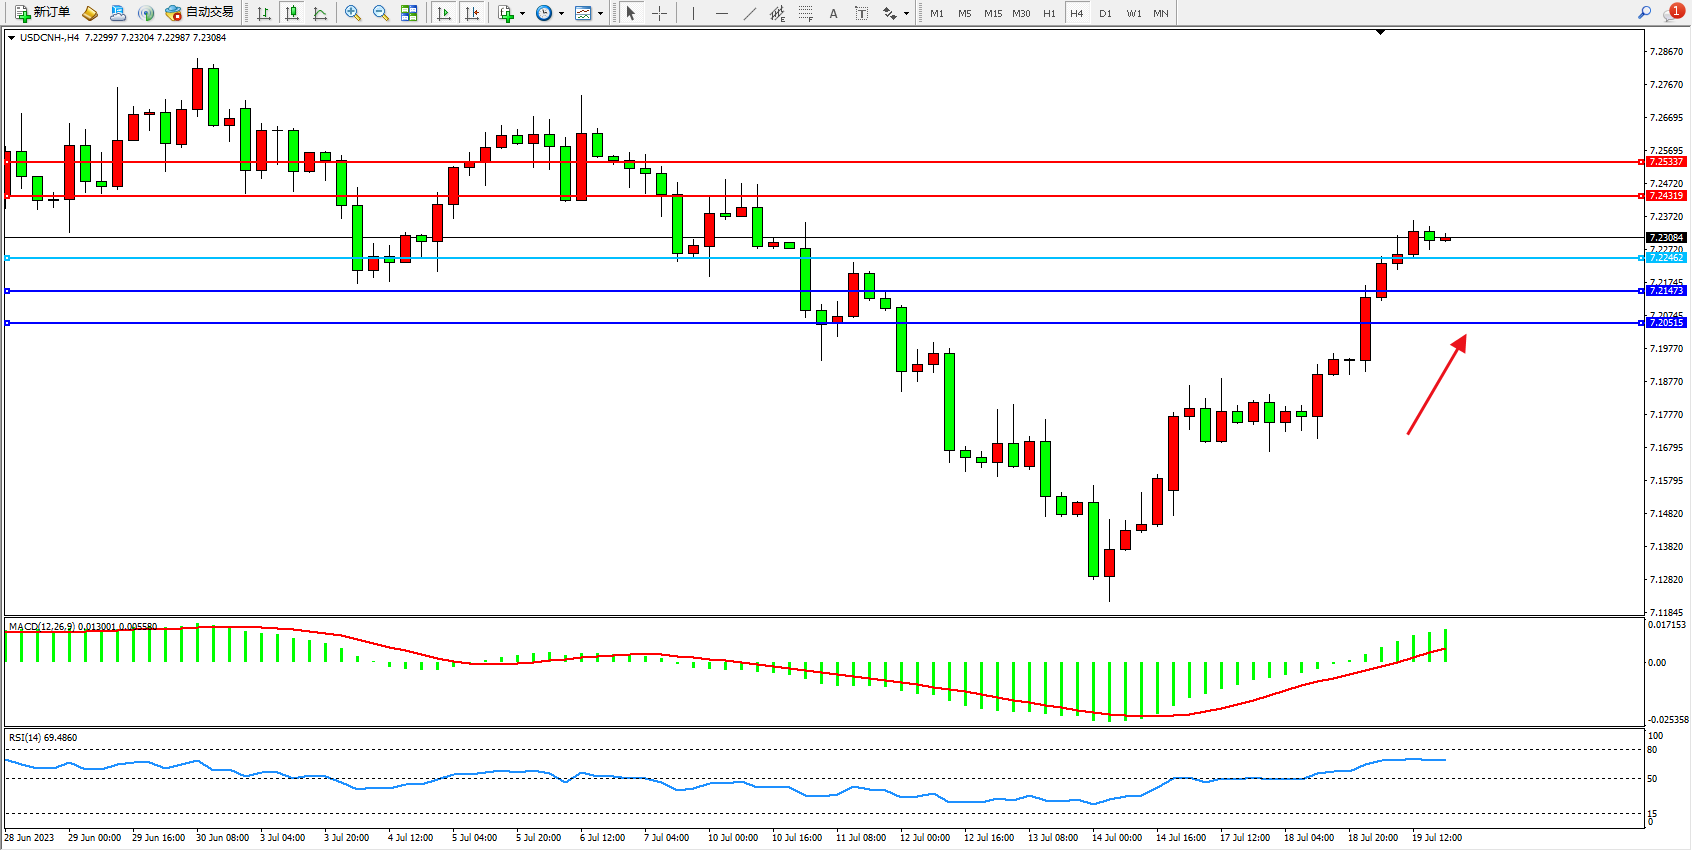Switch to the D1 timeframe

point(1105,13)
